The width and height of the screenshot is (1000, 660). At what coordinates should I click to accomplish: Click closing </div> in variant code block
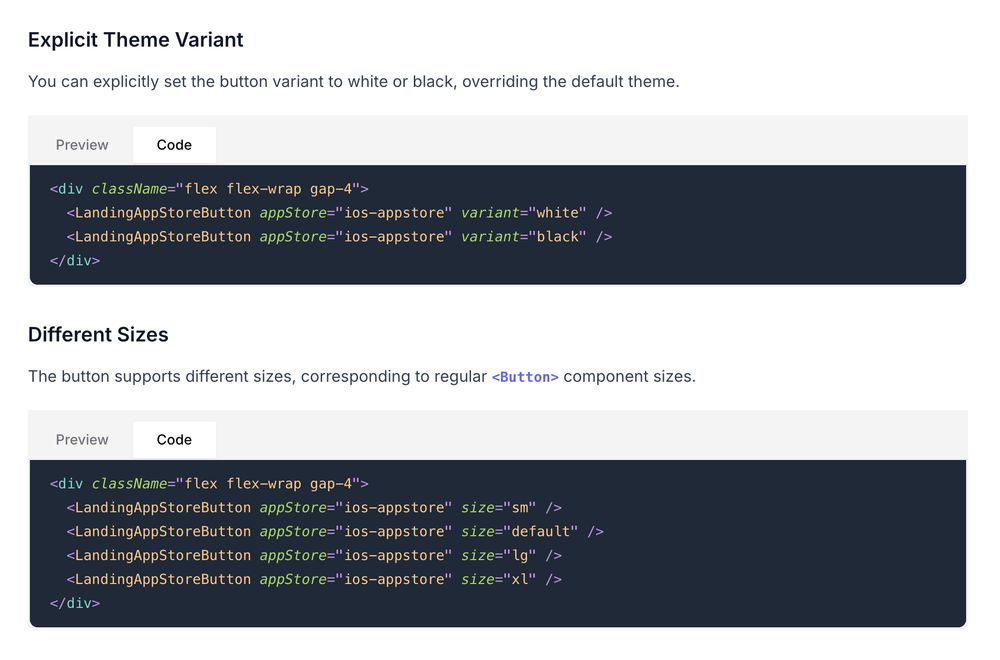tap(75, 260)
